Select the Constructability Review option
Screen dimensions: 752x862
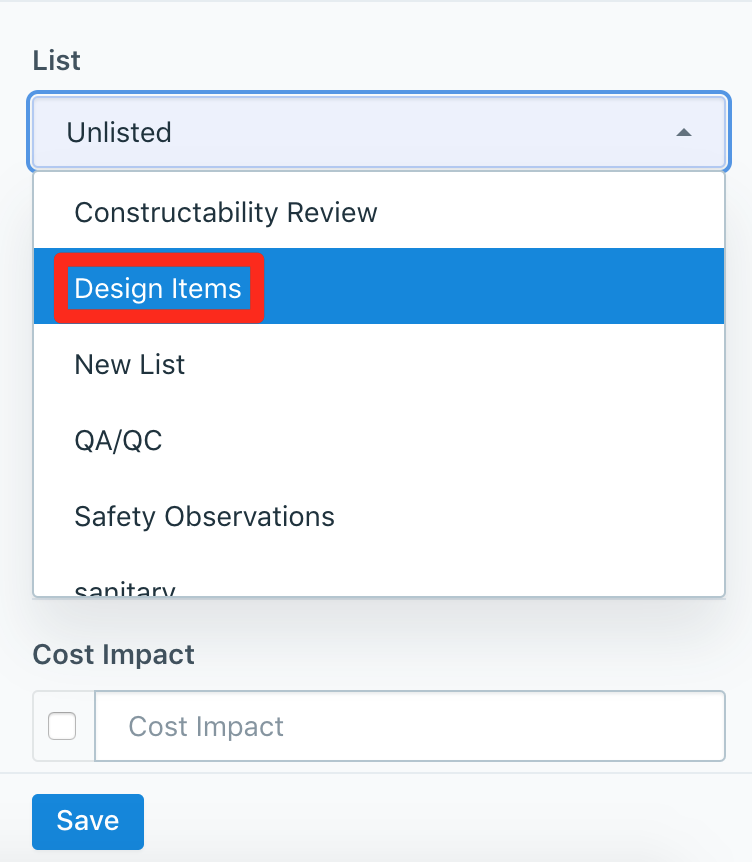tap(226, 212)
